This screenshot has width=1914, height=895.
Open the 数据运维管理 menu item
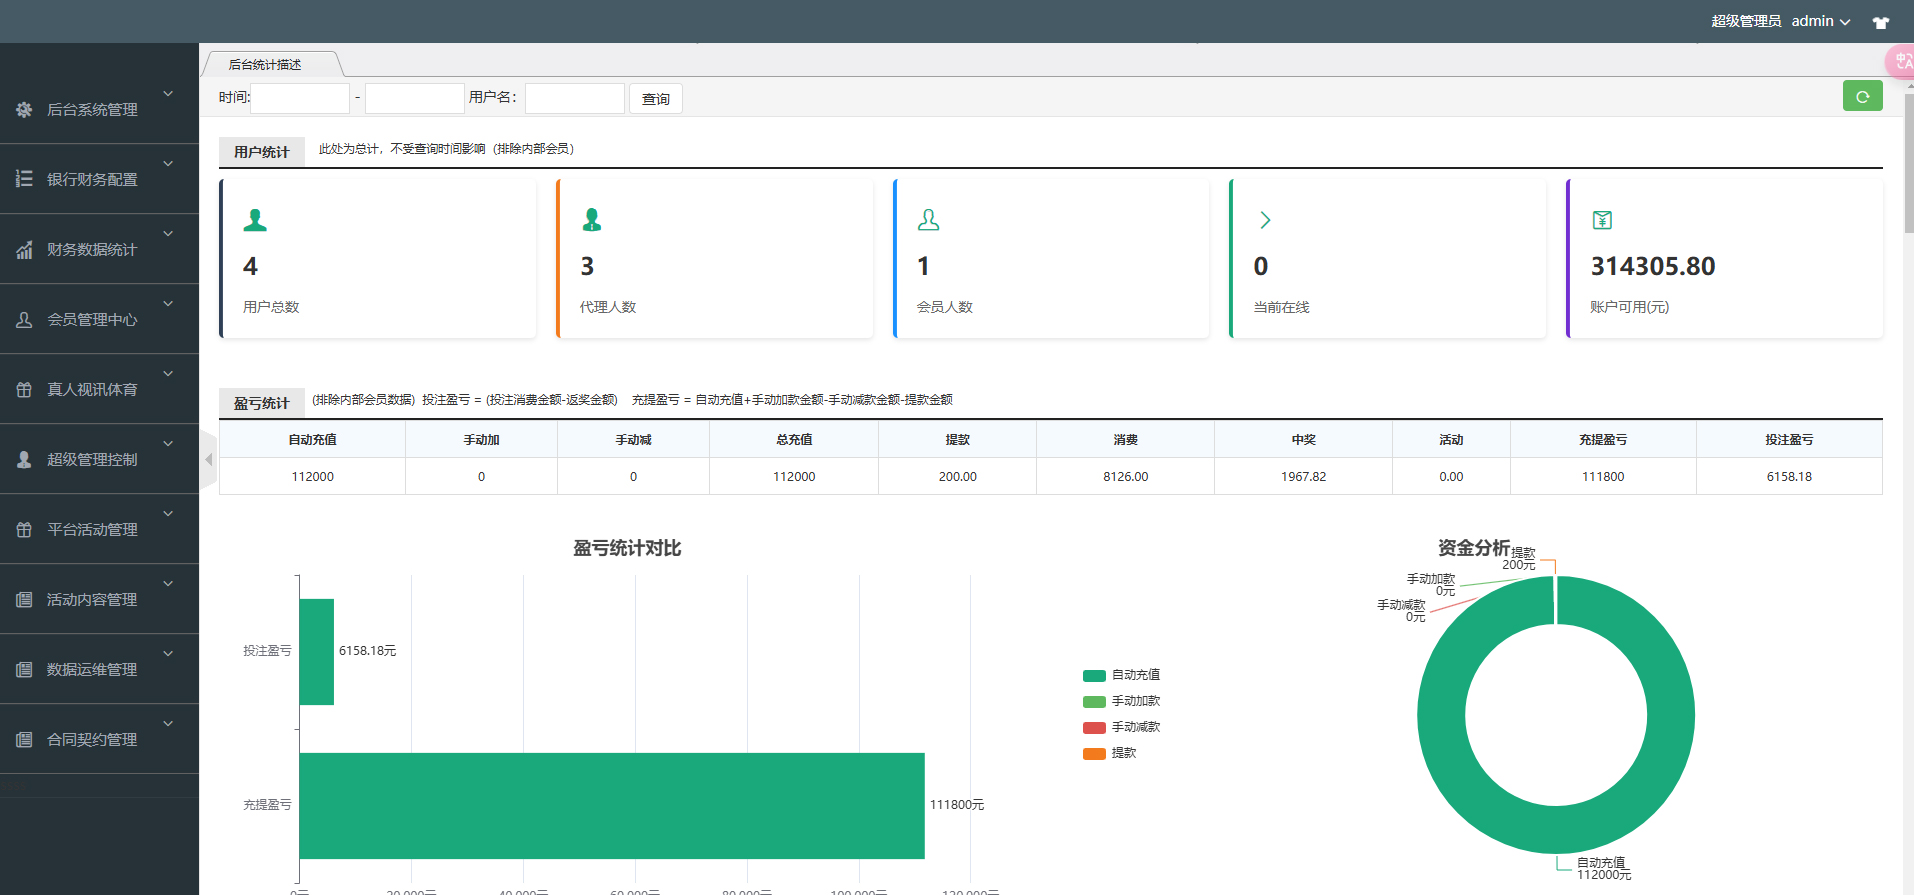click(92, 669)
